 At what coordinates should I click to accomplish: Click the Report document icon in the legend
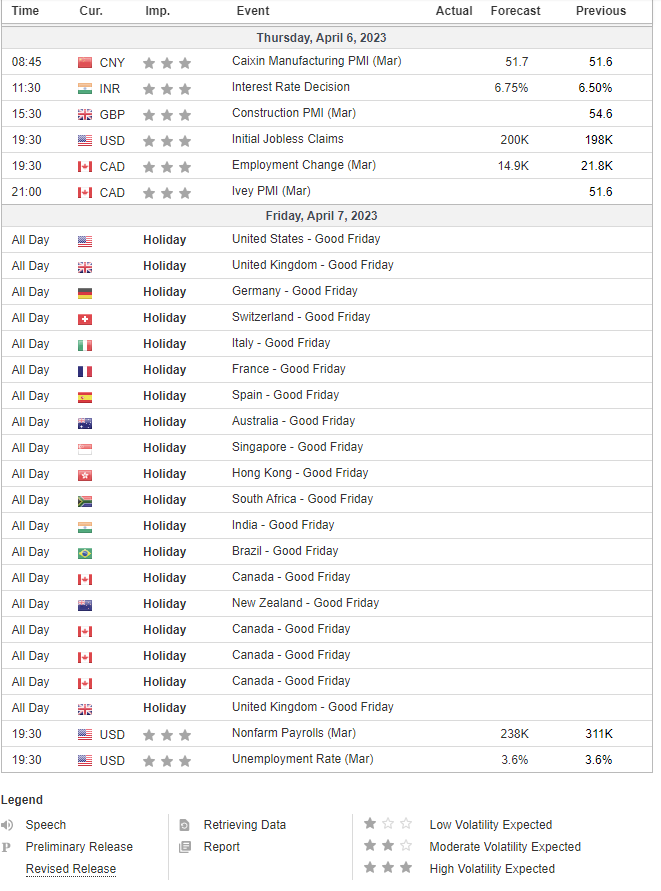[x=185, y=847]
